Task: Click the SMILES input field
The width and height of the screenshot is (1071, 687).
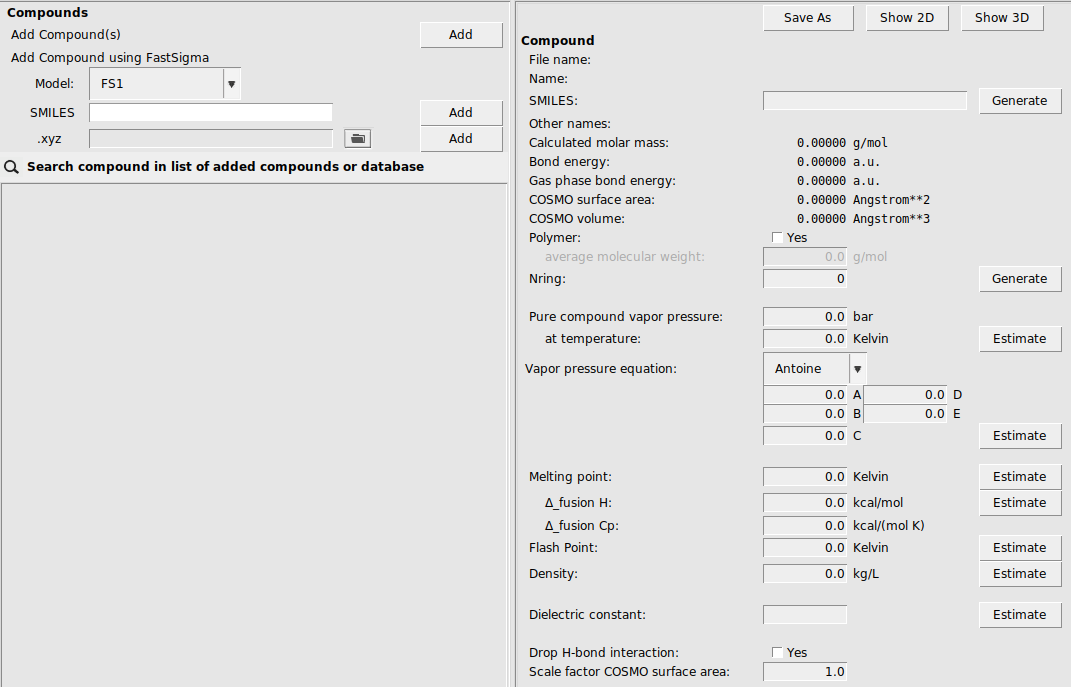Action: click(210, 112)
